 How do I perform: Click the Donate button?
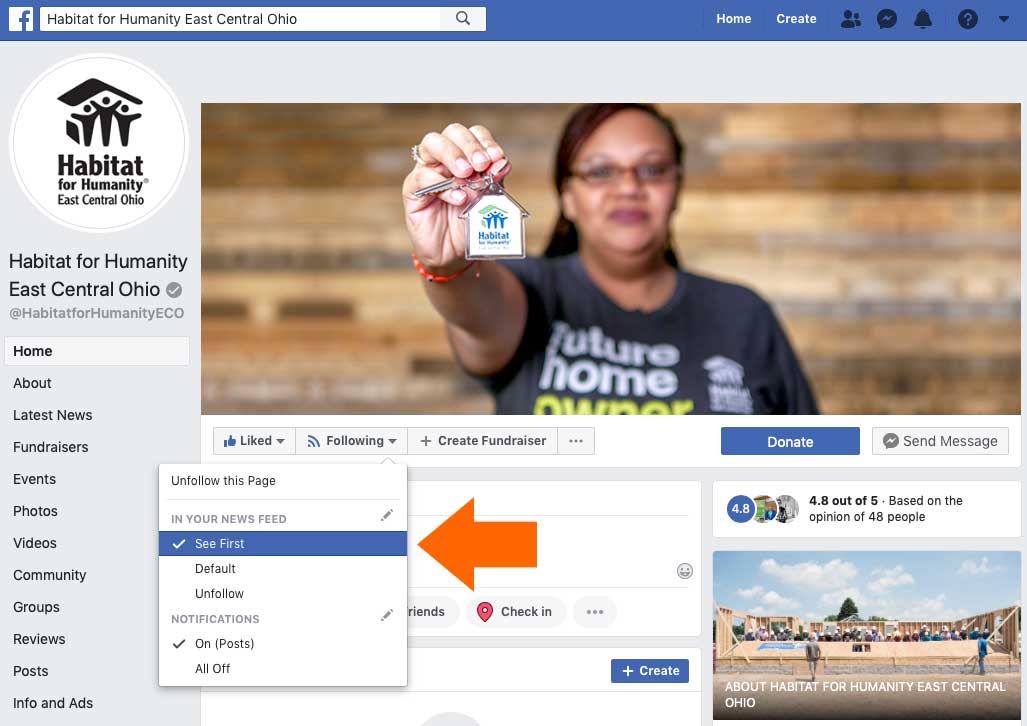790,442
